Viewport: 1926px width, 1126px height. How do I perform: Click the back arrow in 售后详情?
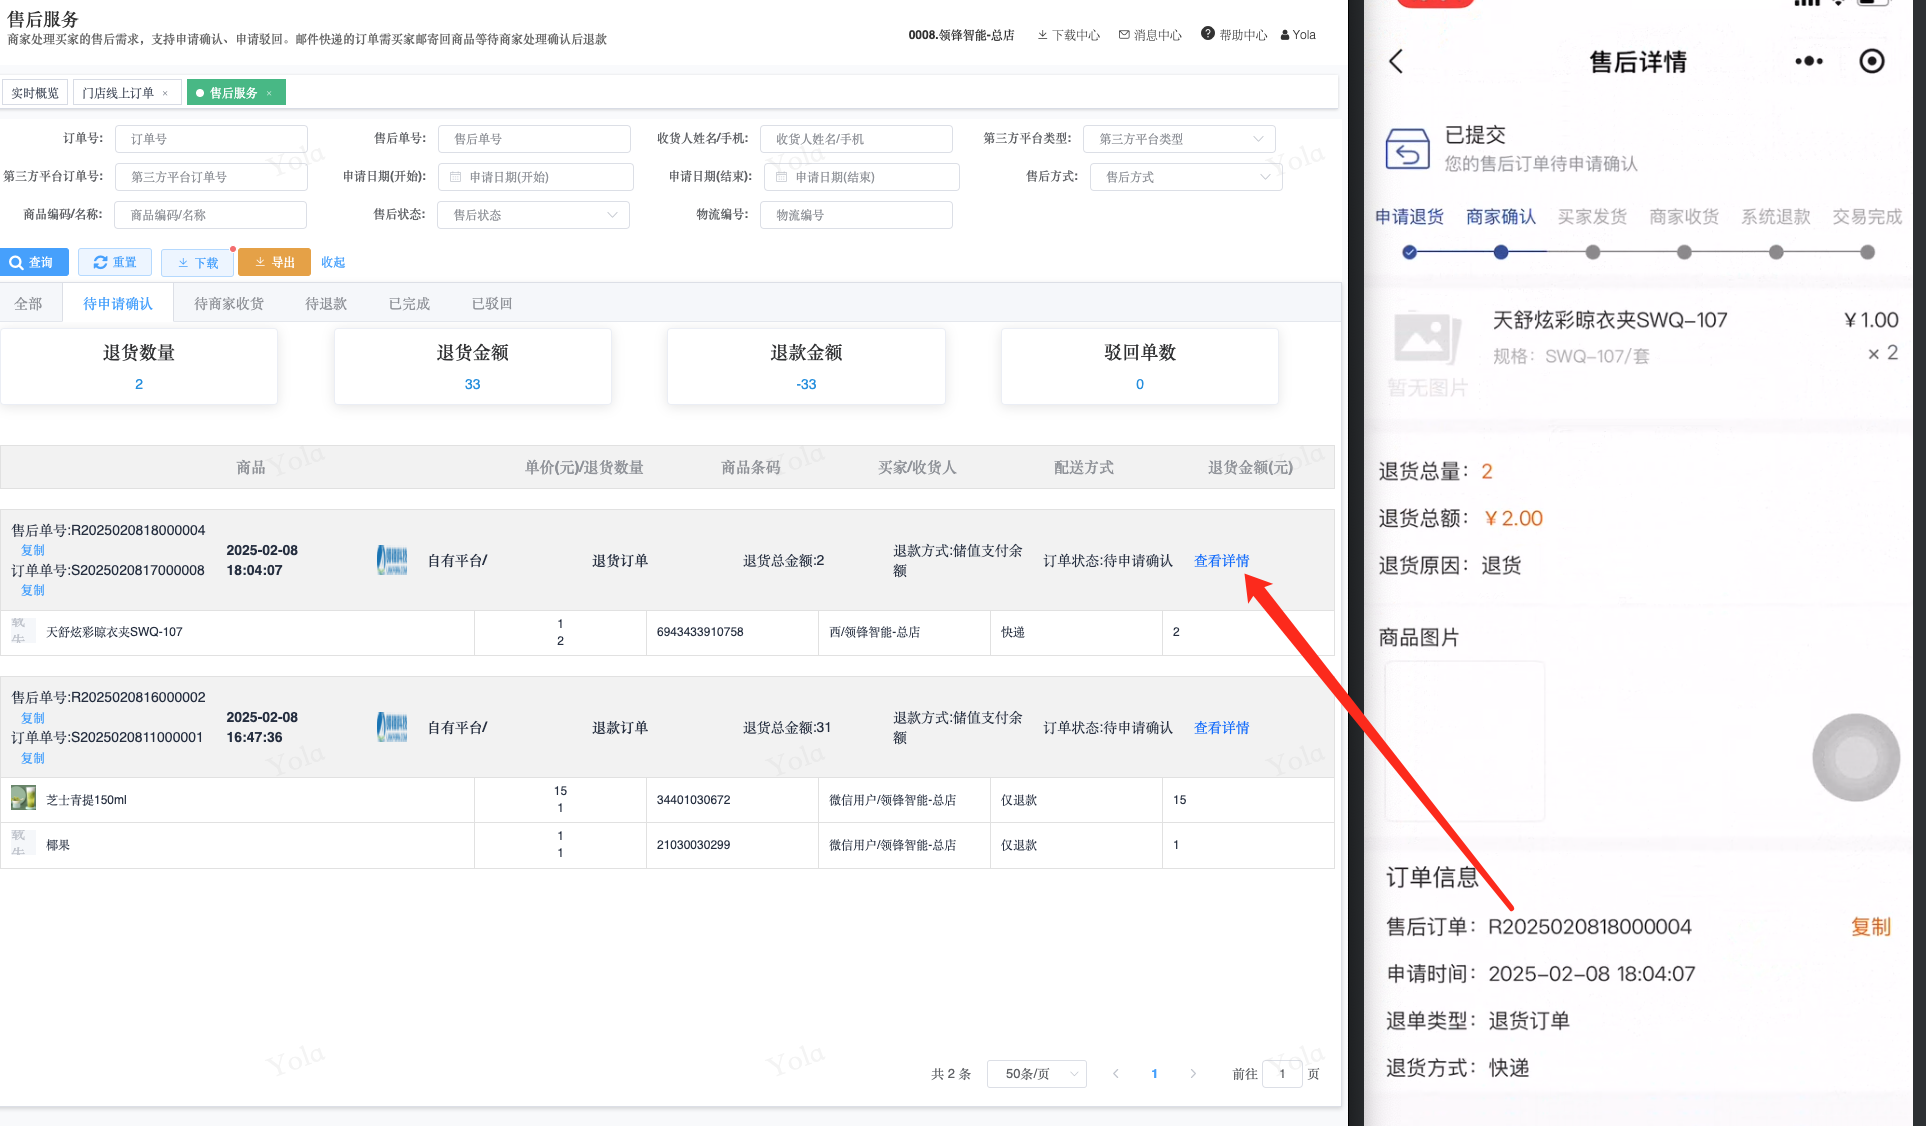pyautogui.click(x=1397, y=62)
